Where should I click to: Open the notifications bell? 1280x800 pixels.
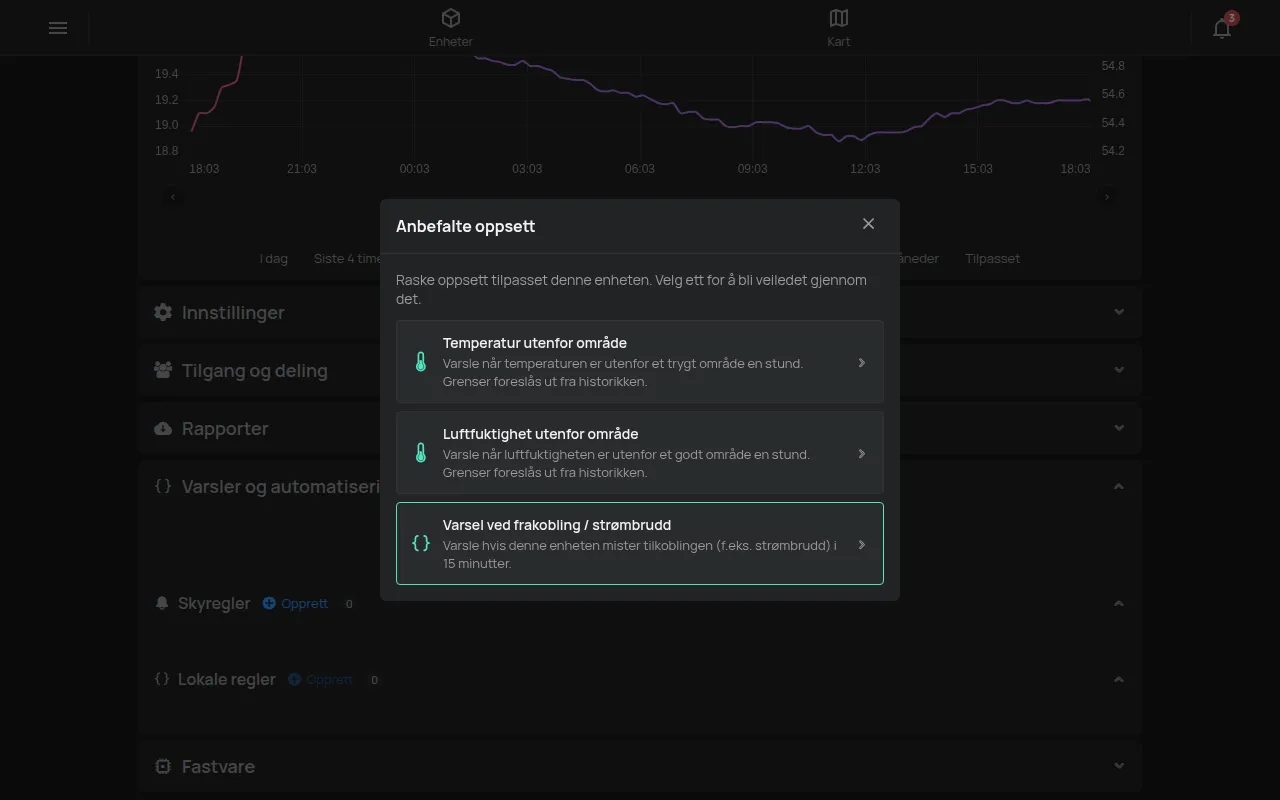(x=1222, y=28)
